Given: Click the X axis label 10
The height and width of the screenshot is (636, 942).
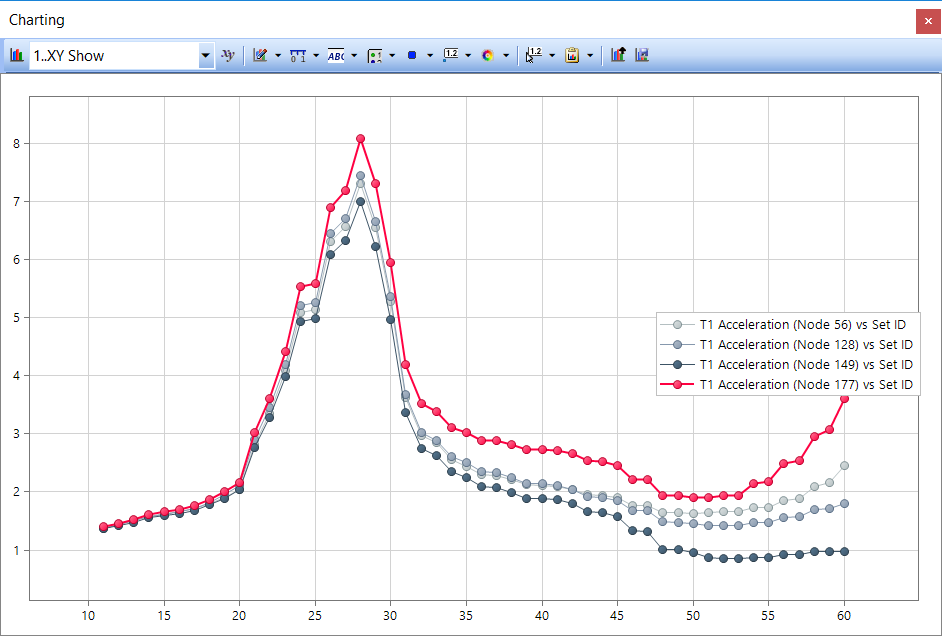Looking at the screenshot, I should coord(88,616).
